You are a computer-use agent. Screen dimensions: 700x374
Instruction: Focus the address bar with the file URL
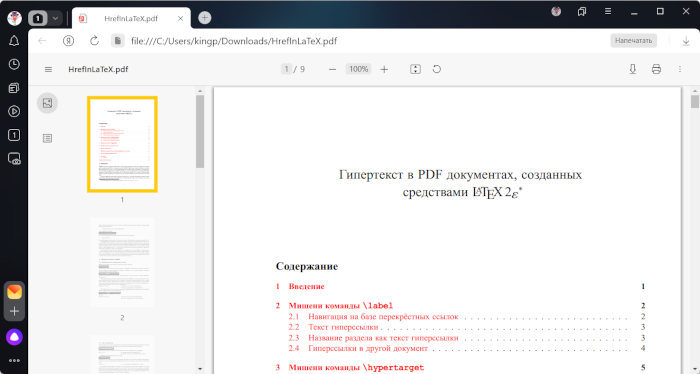234,41
